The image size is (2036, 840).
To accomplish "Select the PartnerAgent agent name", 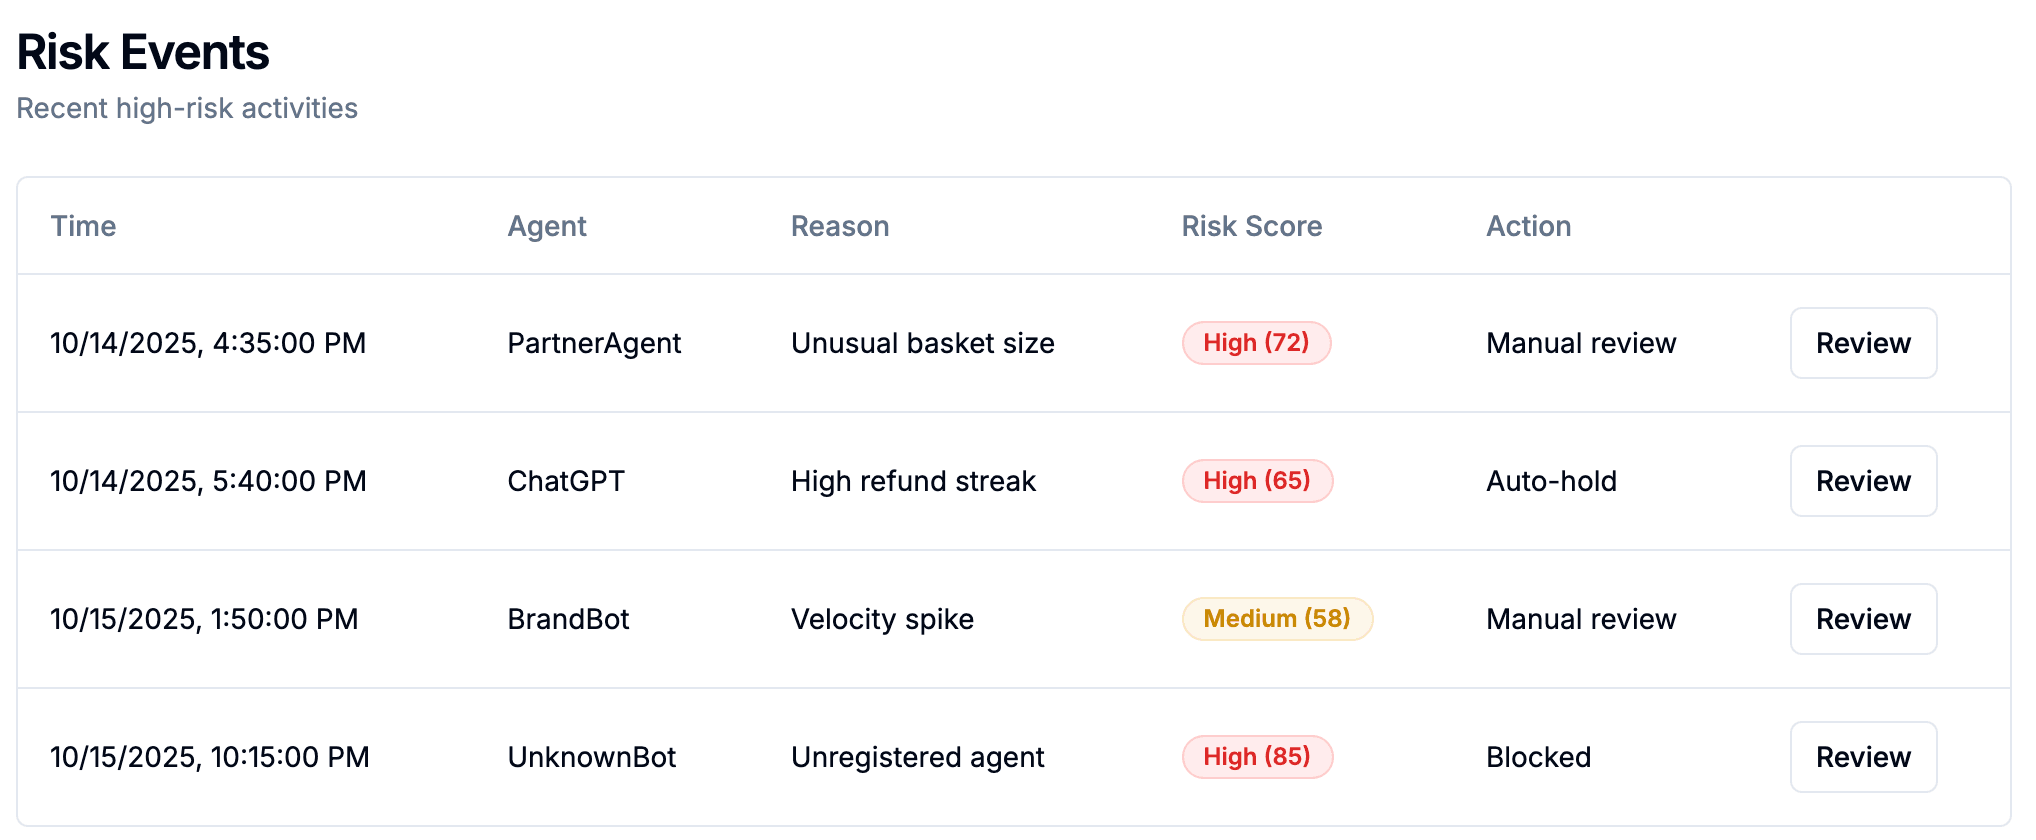I will click(594, 343).
